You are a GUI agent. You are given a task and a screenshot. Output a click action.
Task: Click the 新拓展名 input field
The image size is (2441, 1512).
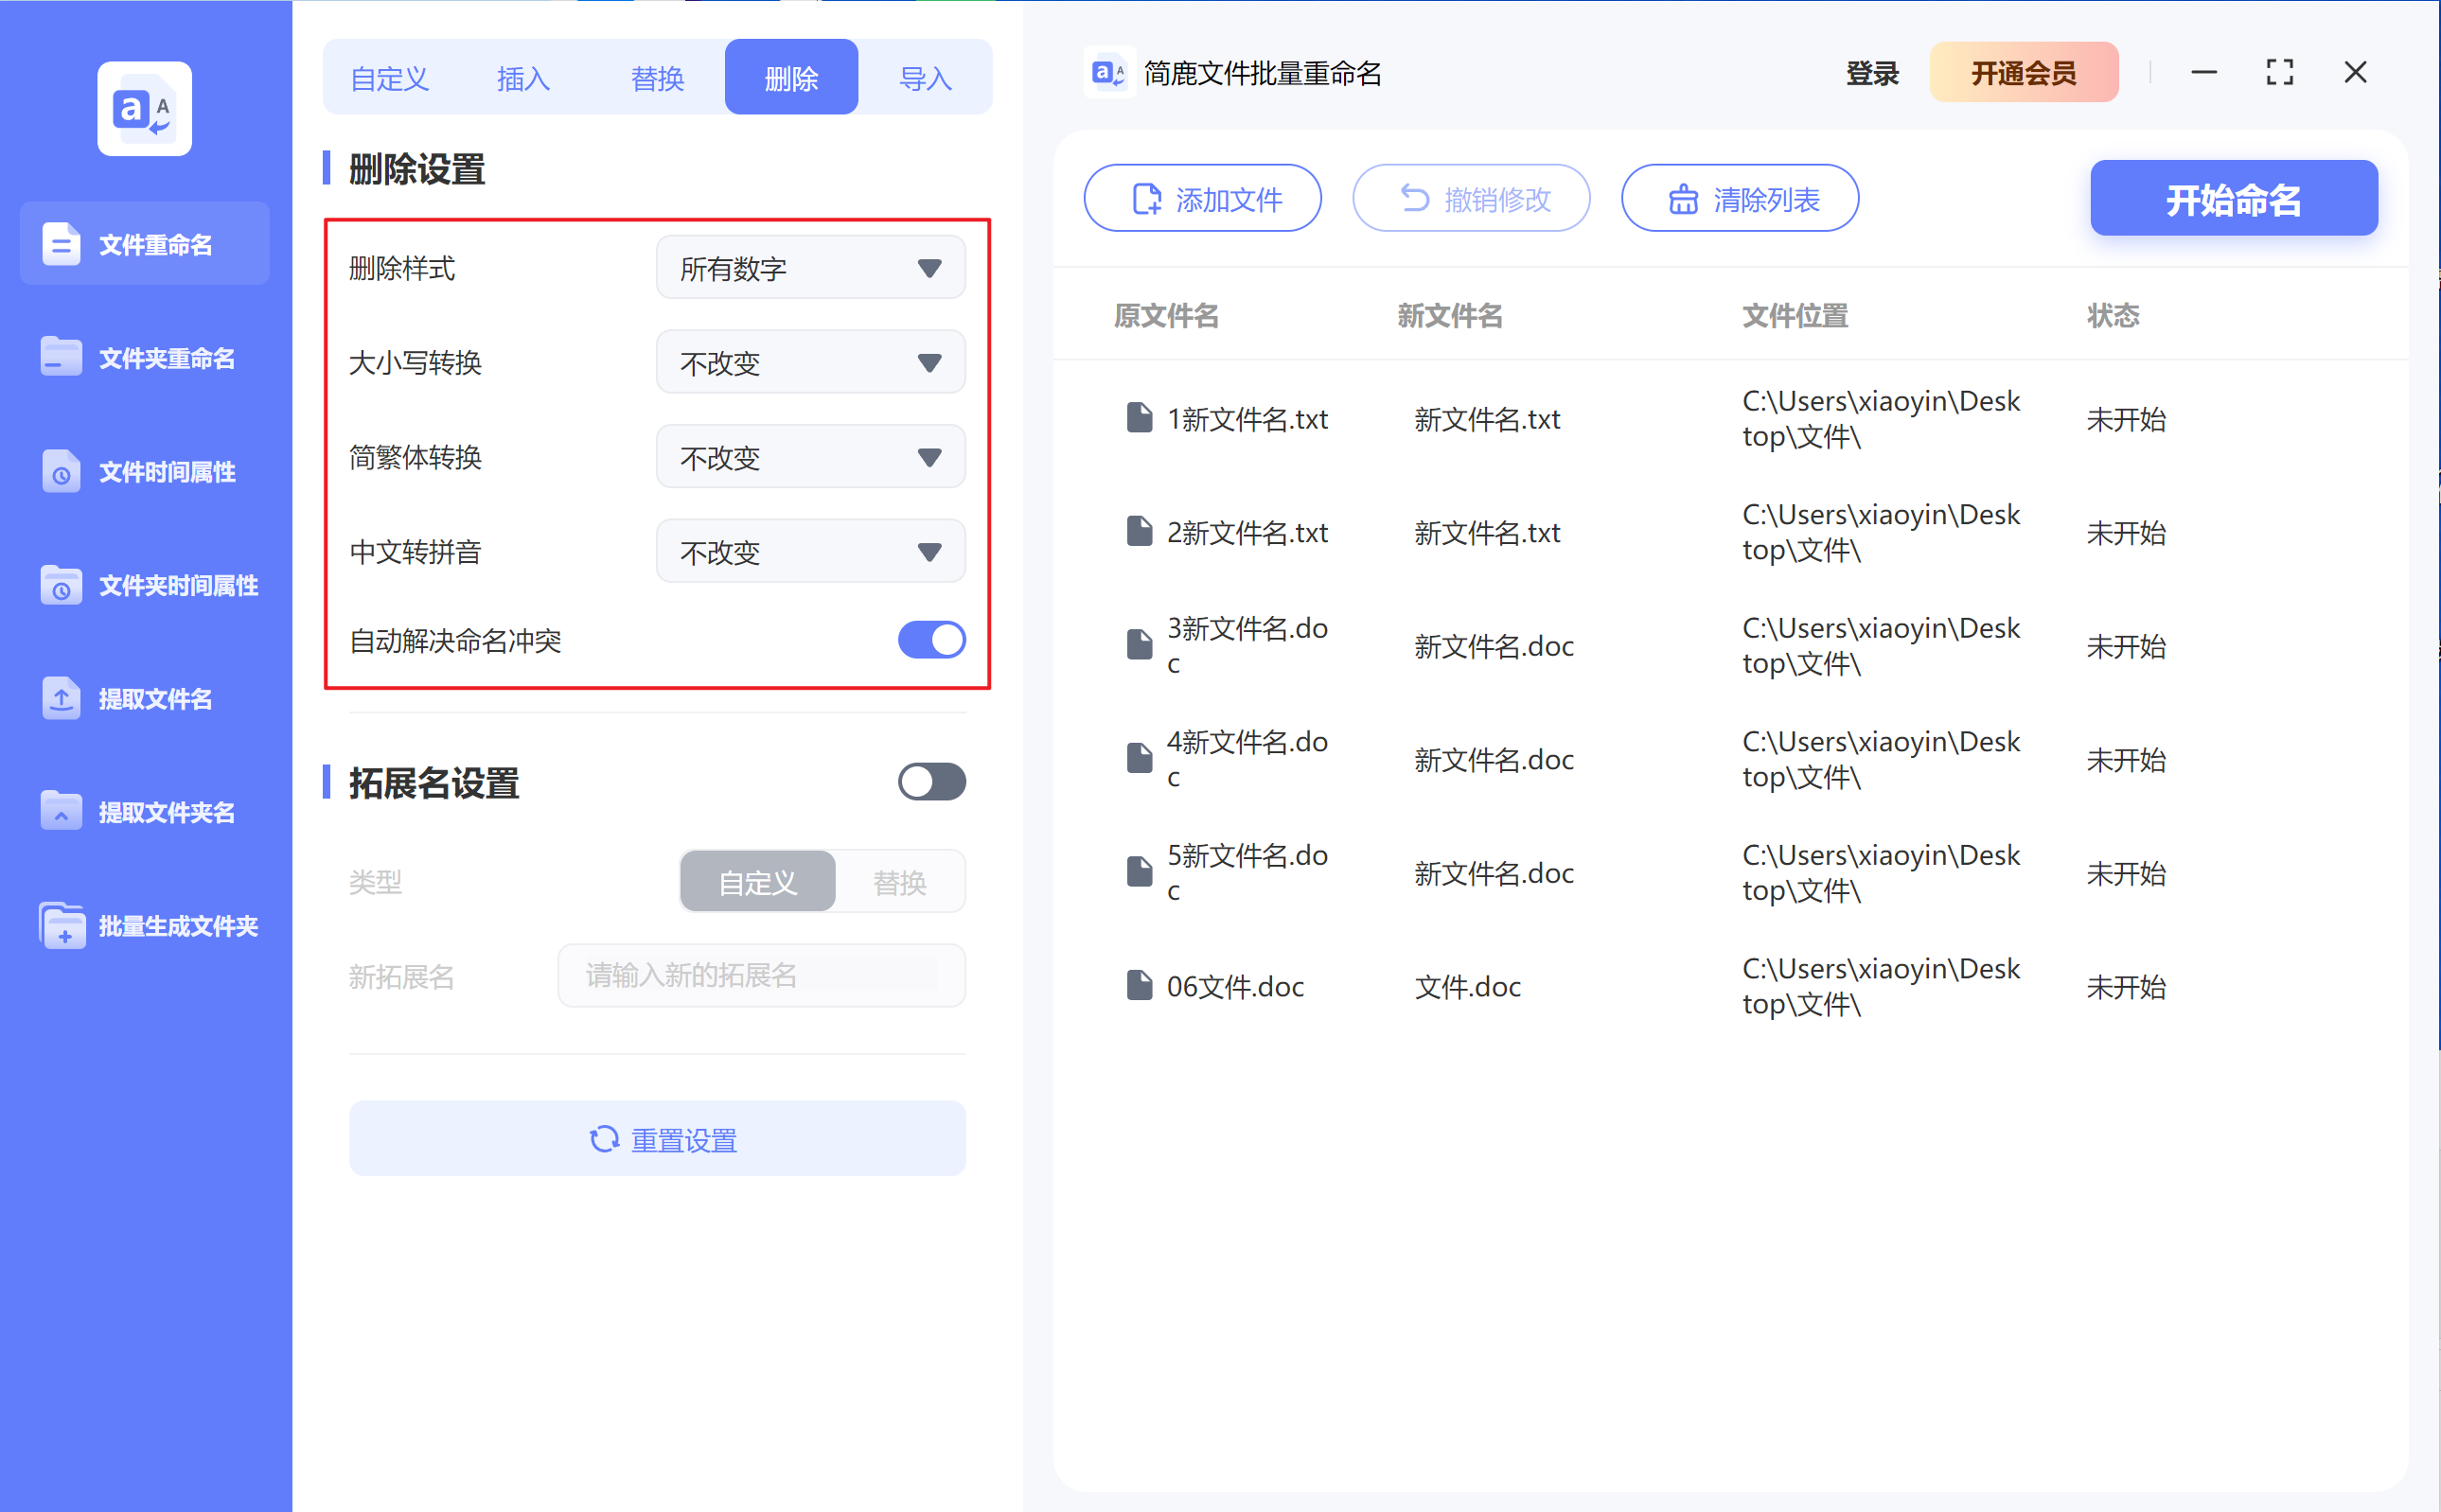[760, 975]
